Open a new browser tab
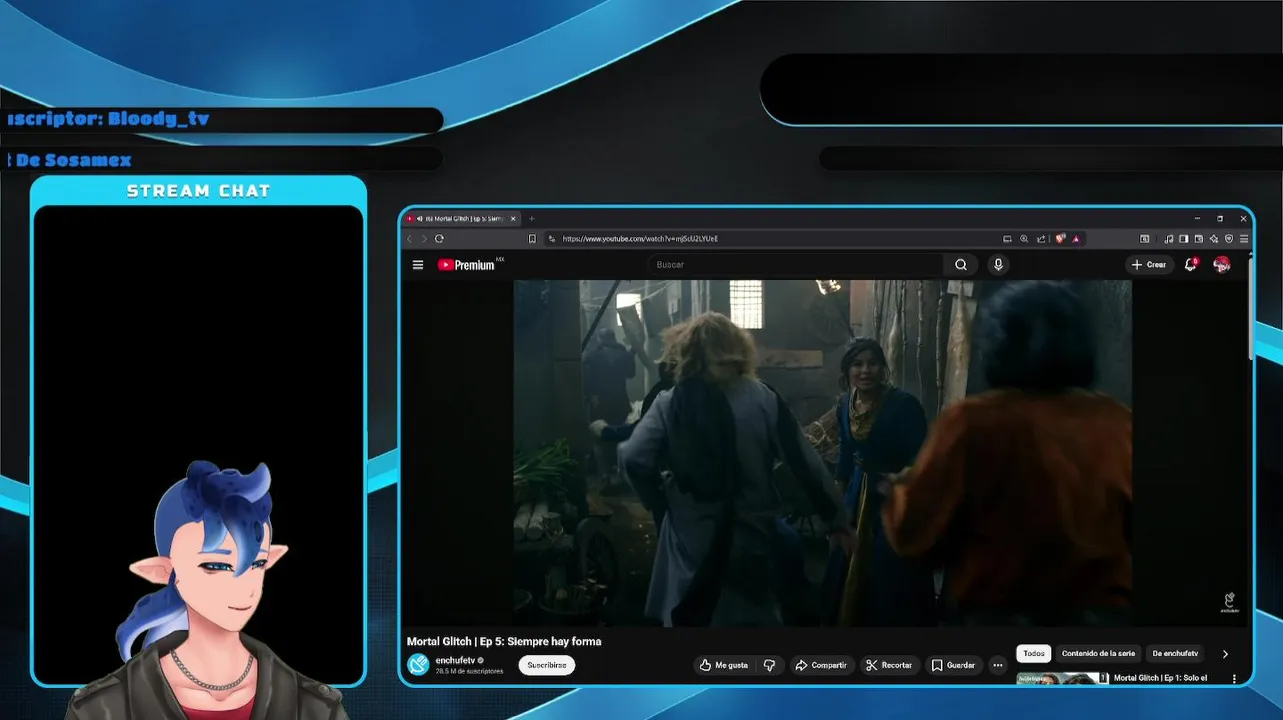 (x=532, y=218)
